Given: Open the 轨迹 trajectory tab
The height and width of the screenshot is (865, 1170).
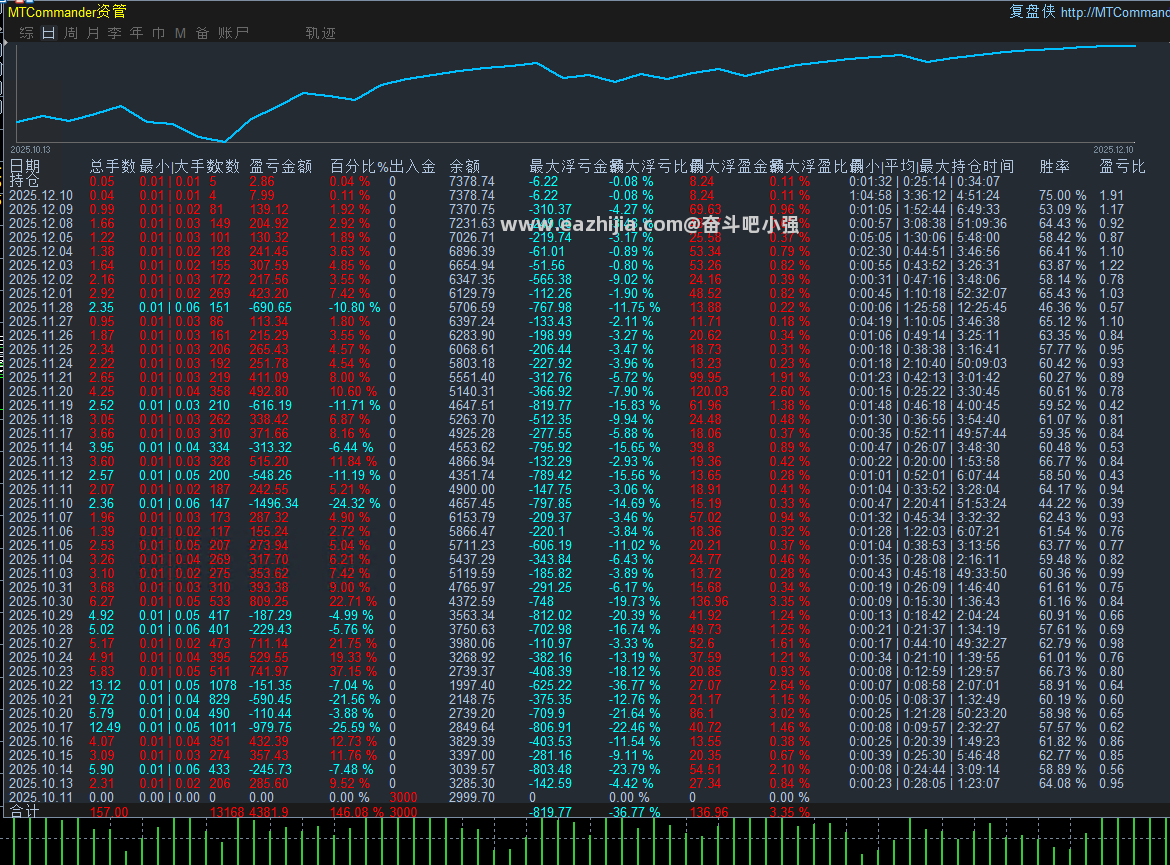Looking at the screenshot, I should pyautogui.click(x=321, y=33).
